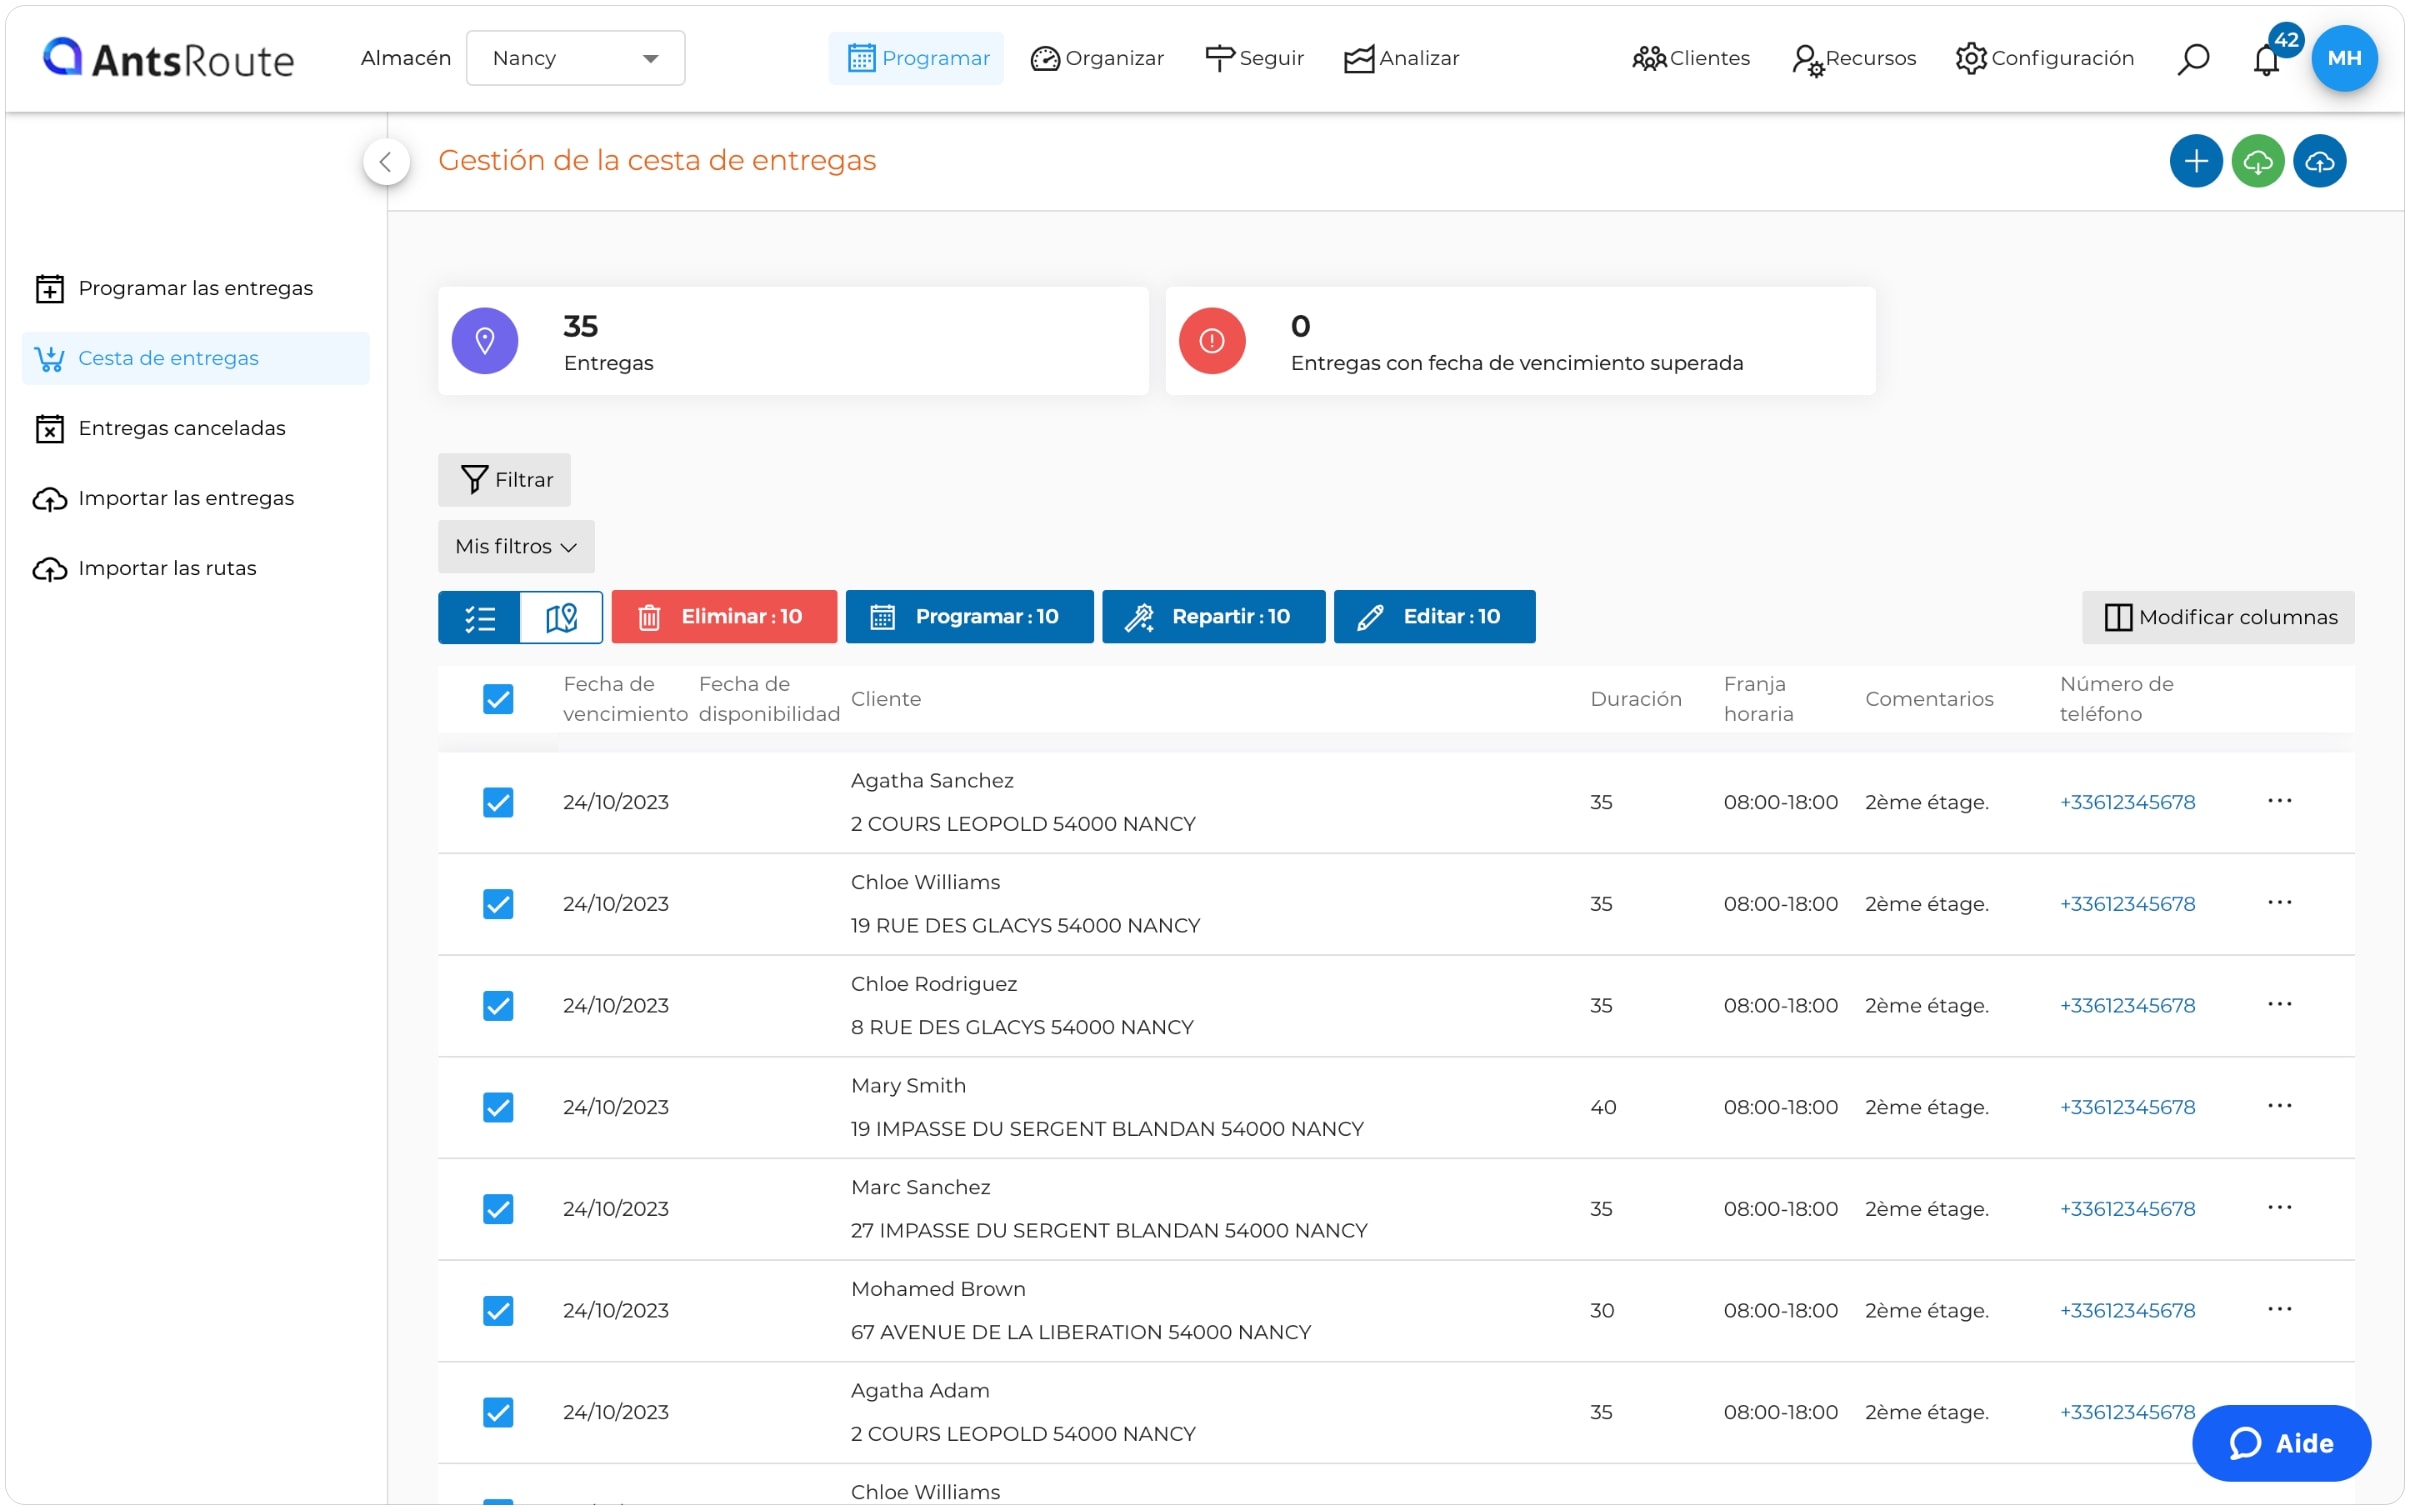Open notifications bell with 42 badge

pos(2266,60)
